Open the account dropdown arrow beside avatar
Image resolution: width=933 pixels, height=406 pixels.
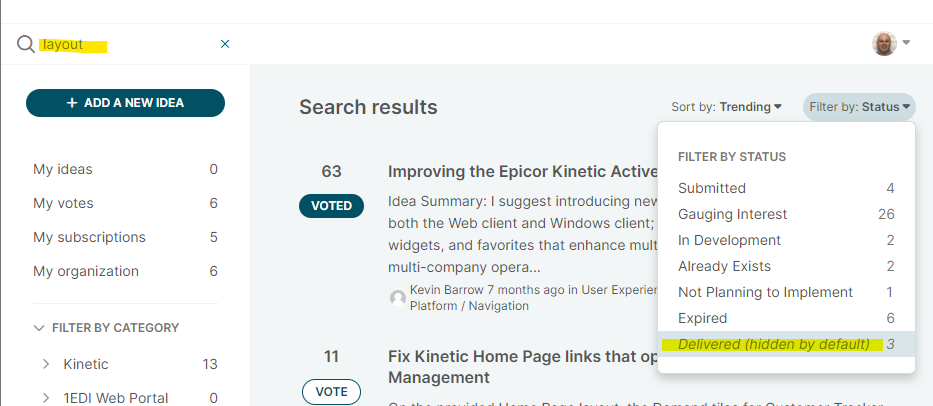906,42
